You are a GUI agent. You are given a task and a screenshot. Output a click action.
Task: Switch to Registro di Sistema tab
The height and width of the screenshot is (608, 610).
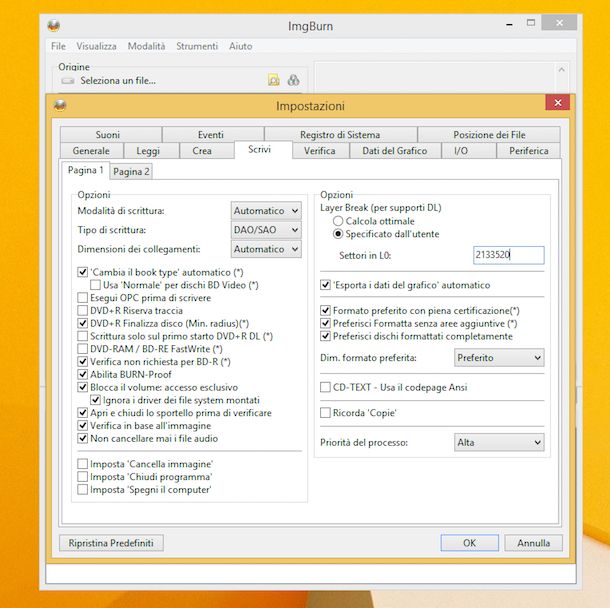click(341, 135)
